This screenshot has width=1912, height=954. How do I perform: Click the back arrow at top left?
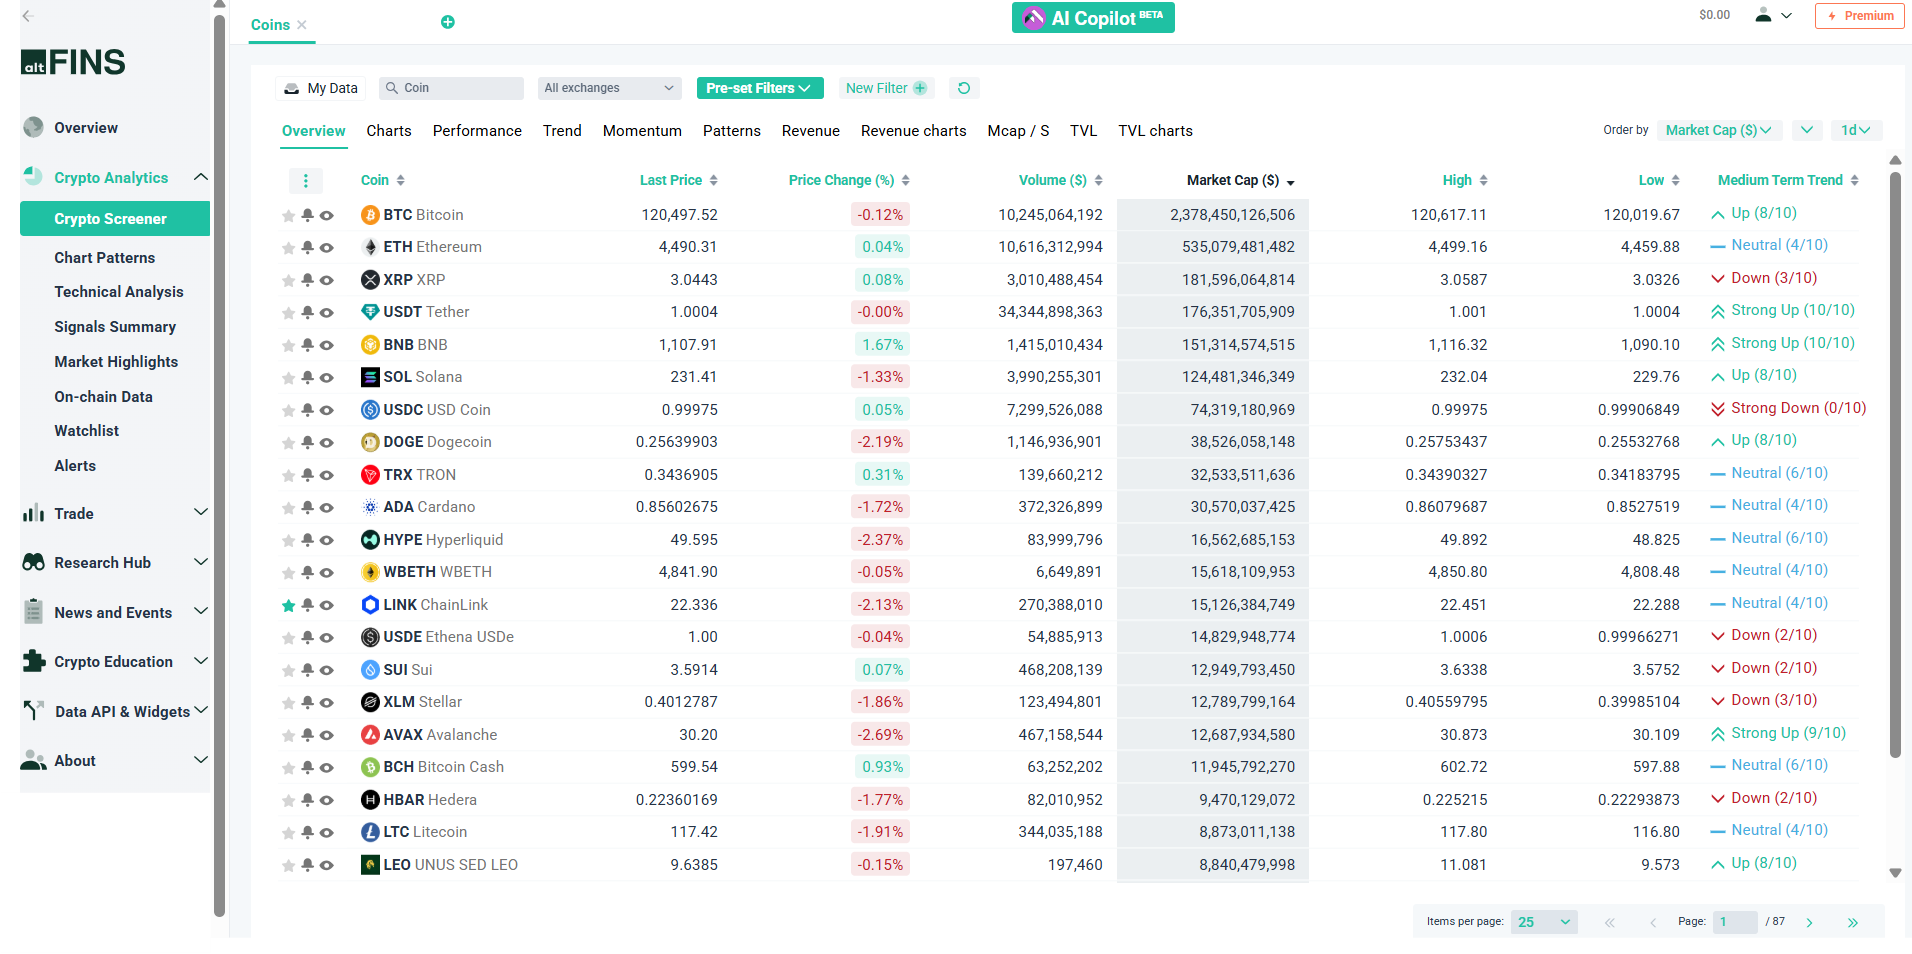click(x=28, y=16)
